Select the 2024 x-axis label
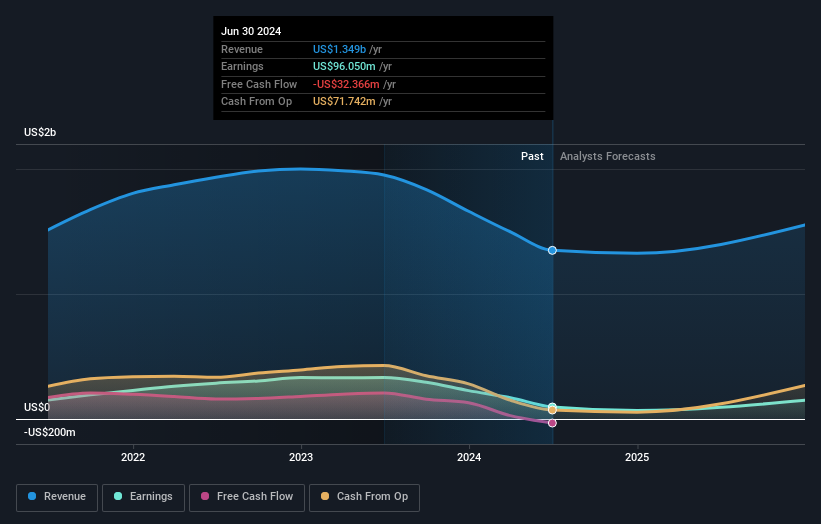 coord(469,457)
